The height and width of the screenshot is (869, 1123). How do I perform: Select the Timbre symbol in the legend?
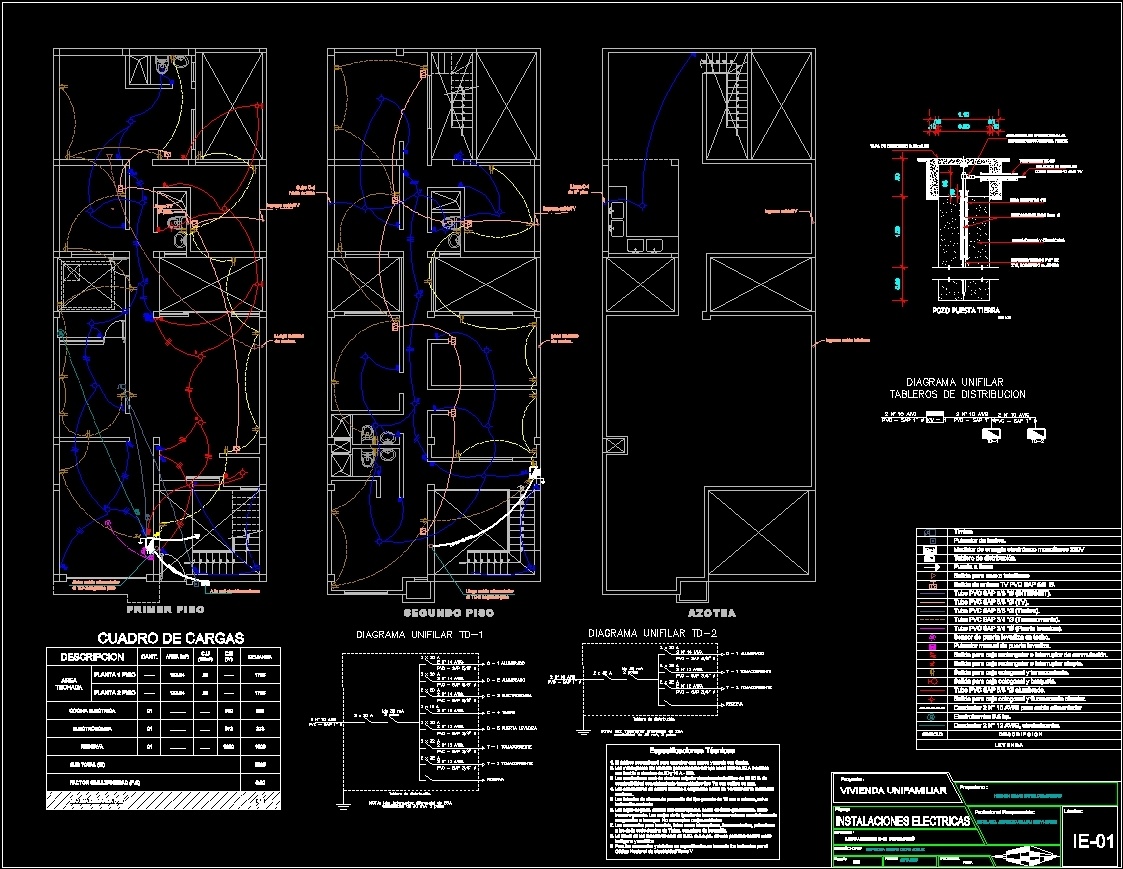[928, 532]
